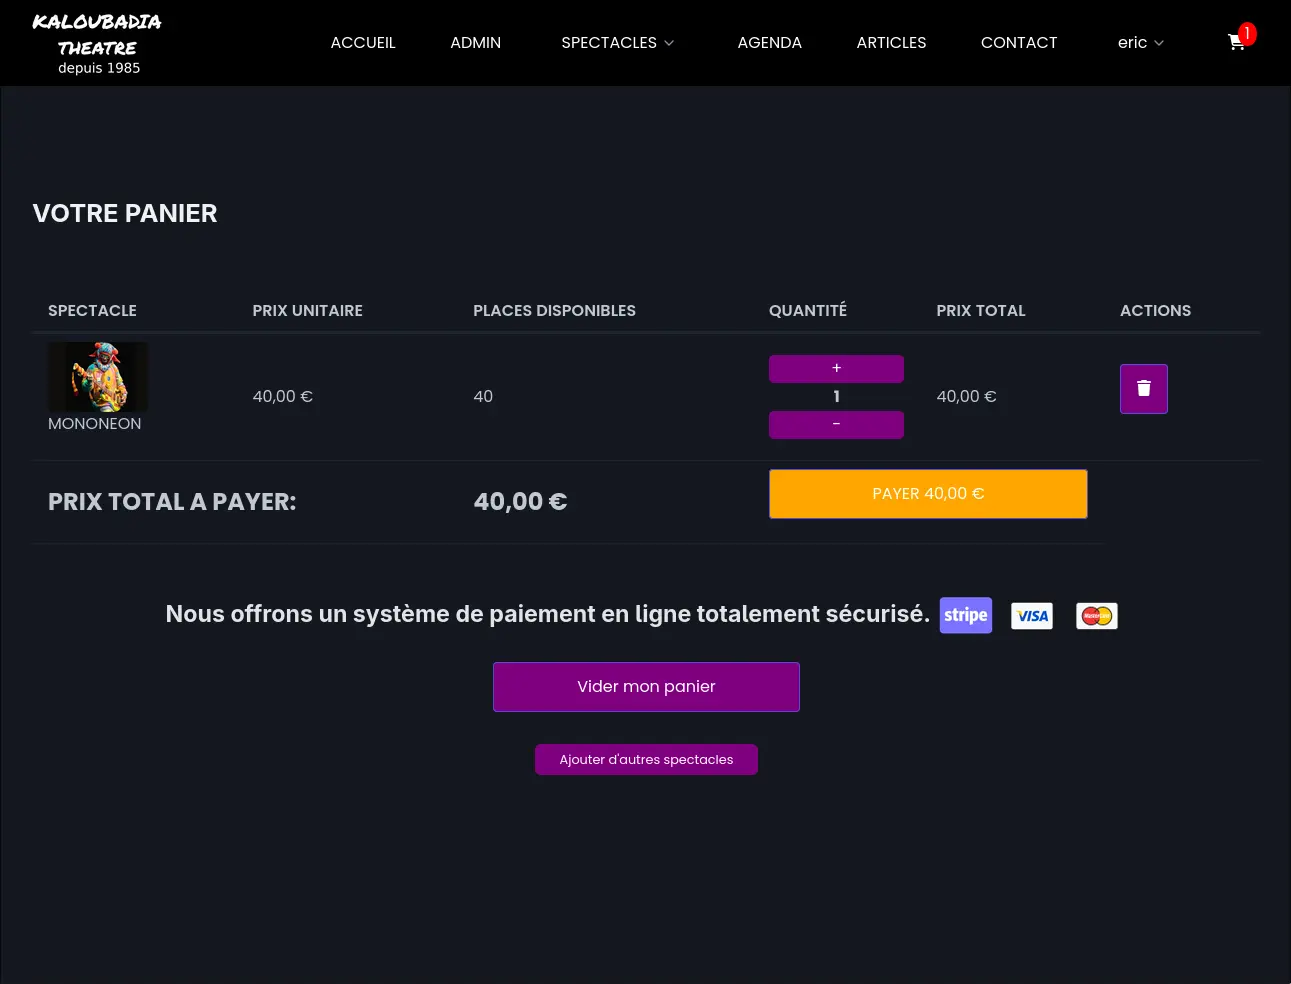
Task: Click the Kaloubadia Theatre logo
Action: (98, 42)
